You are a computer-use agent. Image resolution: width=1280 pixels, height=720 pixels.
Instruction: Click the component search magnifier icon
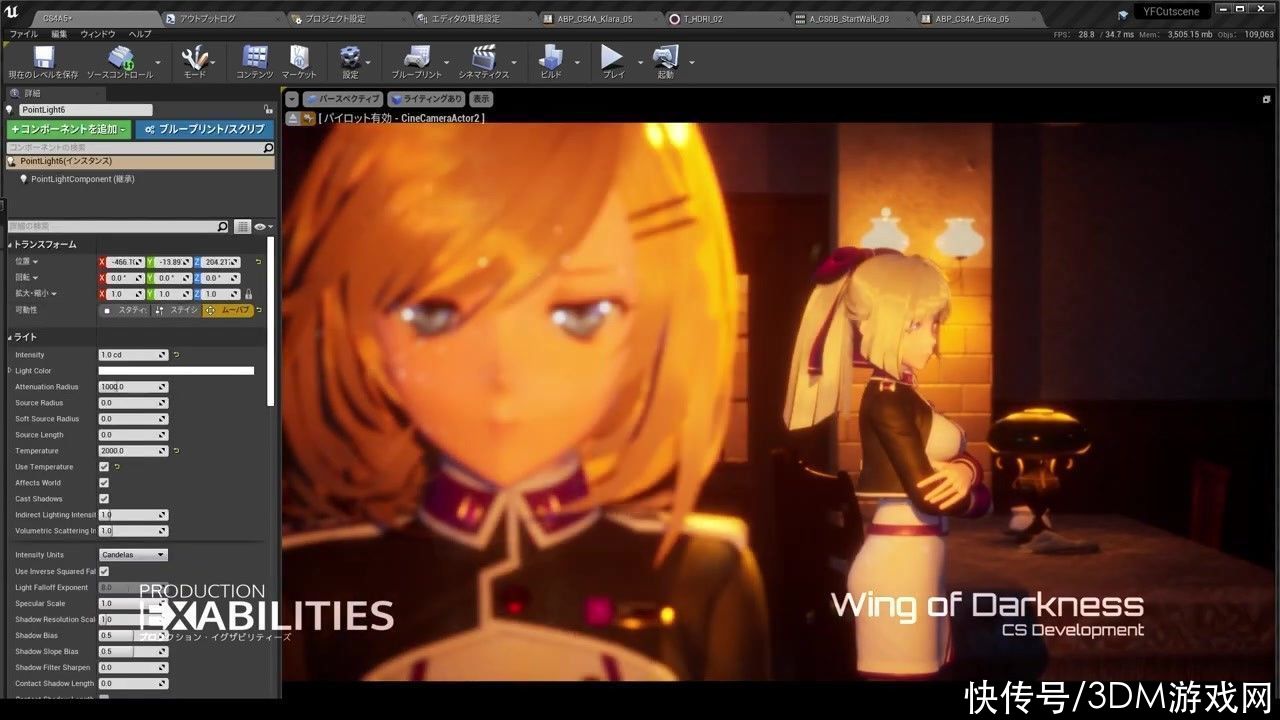pos(268,148)
